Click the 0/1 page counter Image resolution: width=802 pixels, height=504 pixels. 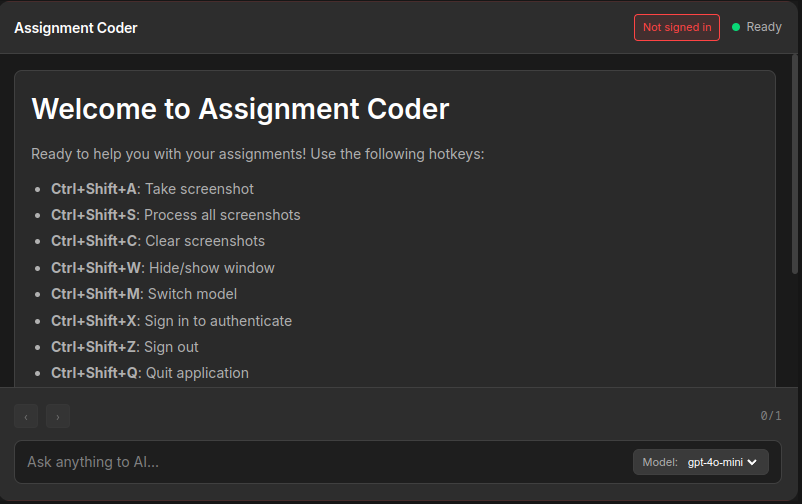pyautogui.click(x=771, y=416)
